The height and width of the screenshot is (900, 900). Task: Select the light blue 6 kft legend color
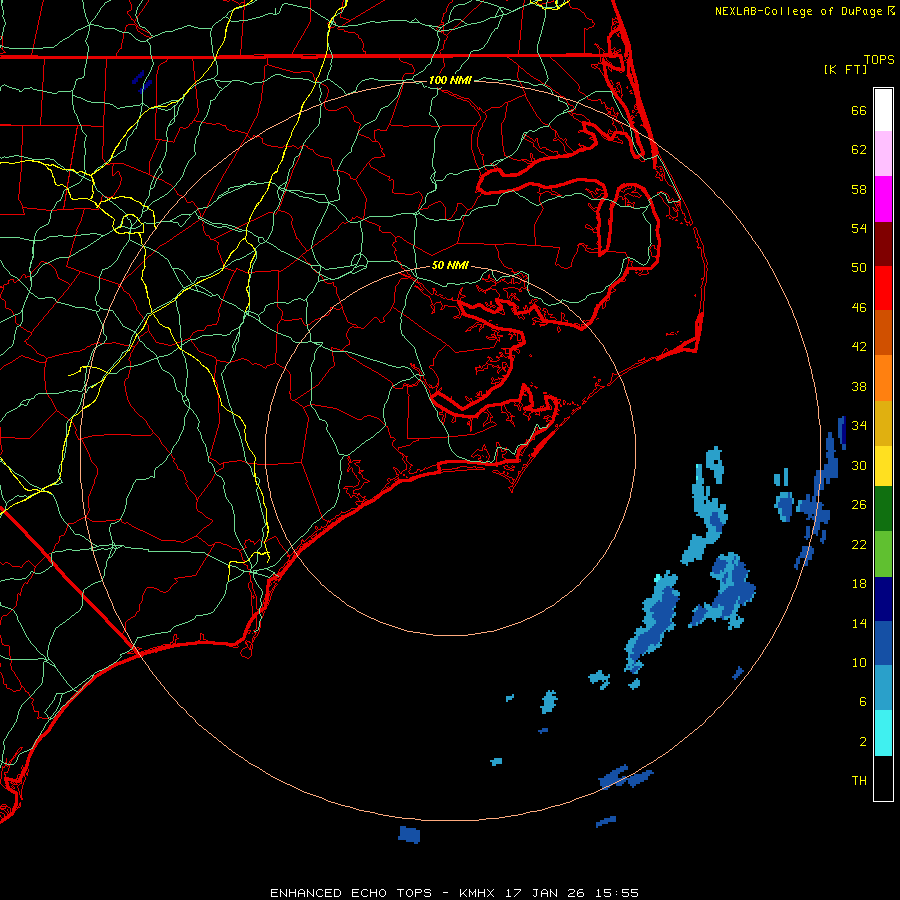(x=883, y=688)
